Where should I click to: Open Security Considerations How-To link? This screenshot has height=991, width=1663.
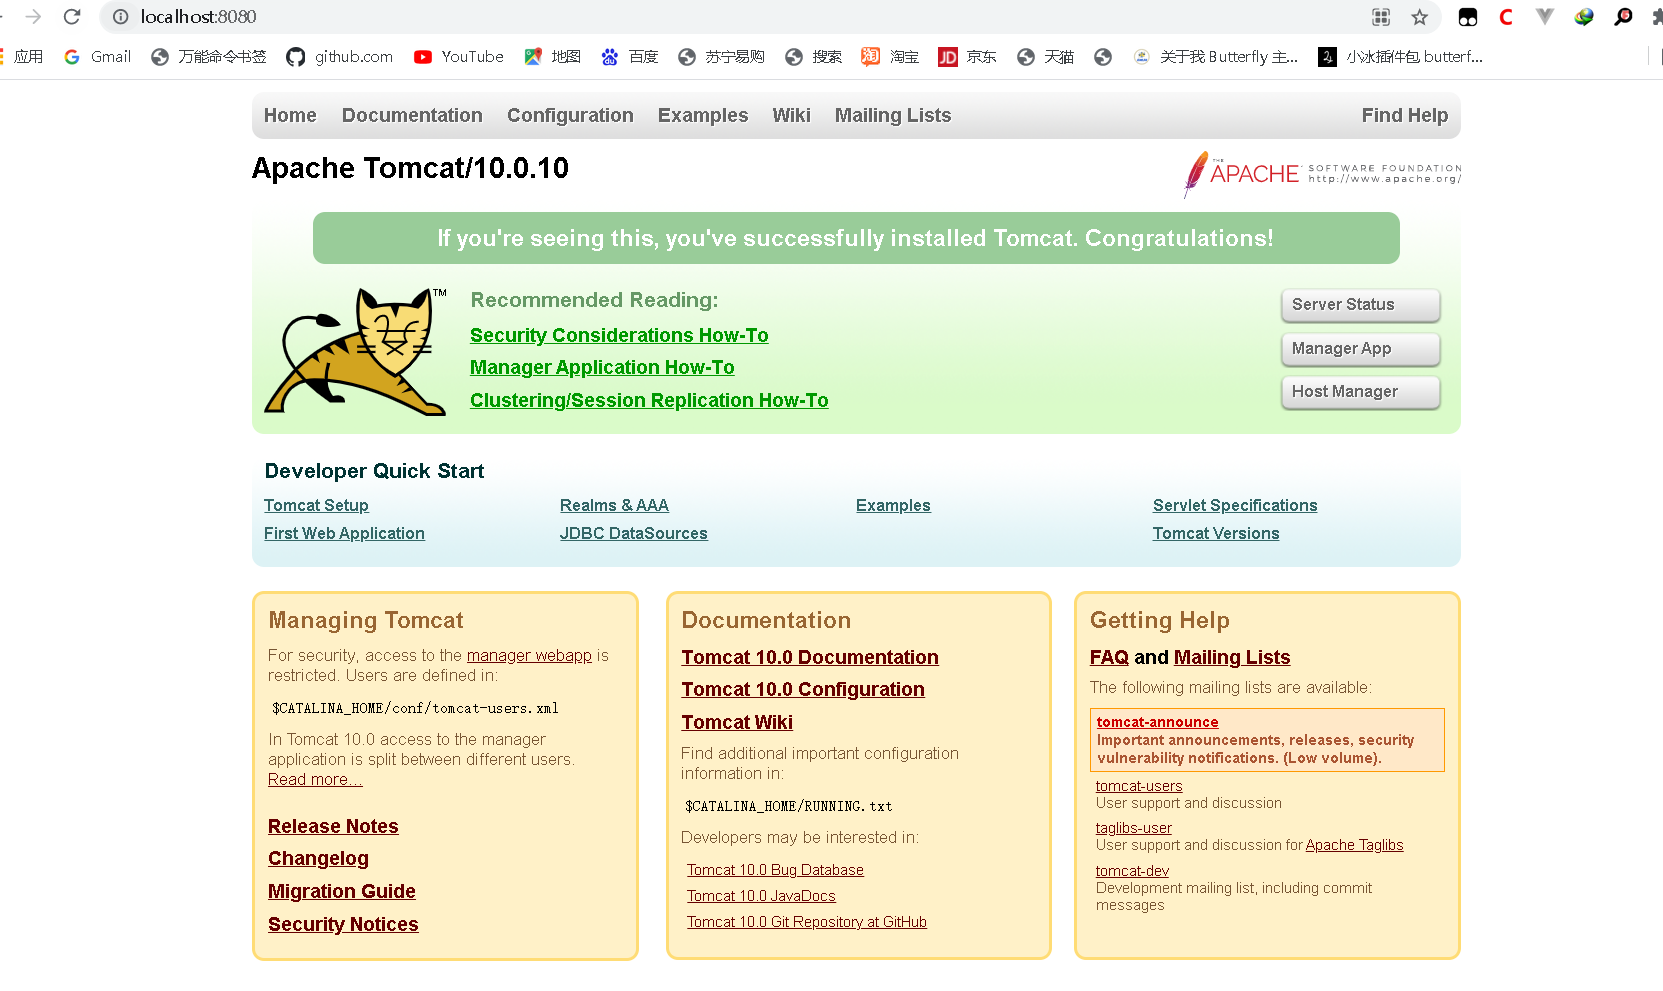(x=619, y=335)
